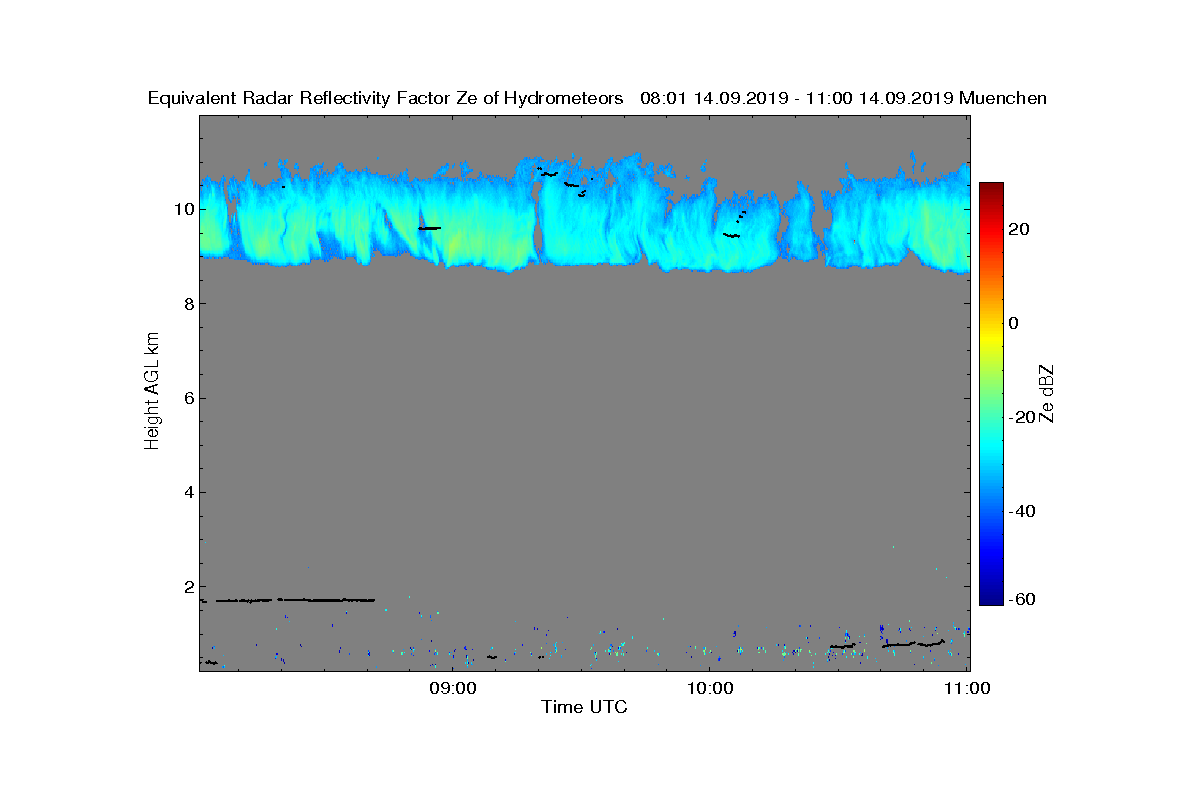This screenshot has height=800, width=1200.
Task: Click the colorbar value 0
Action: (1013, 323)
